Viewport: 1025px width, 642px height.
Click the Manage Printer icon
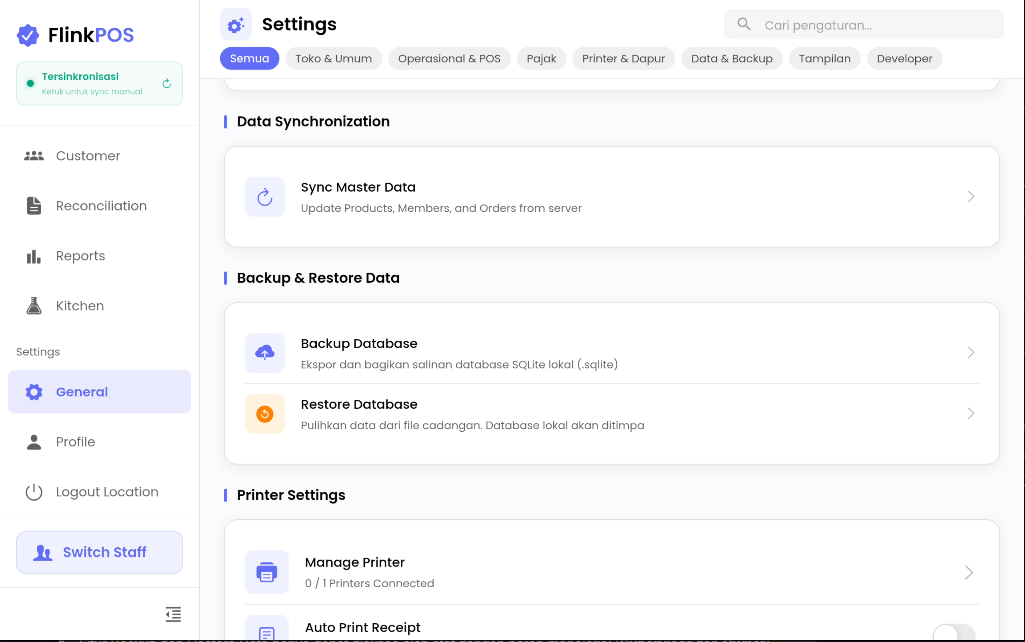click(x=267, y=572)
